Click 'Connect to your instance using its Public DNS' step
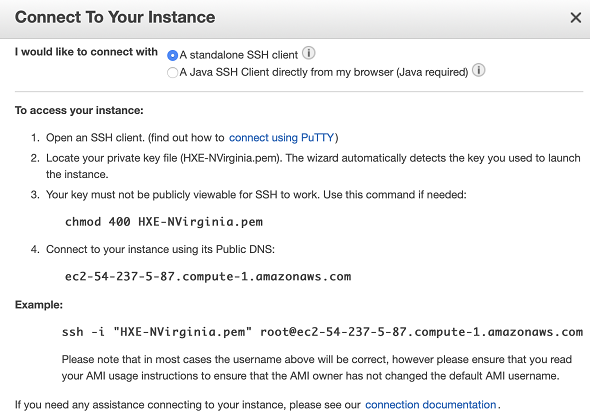Image resolution: width=590 pixels, height=417 pixels. [160, 250]
